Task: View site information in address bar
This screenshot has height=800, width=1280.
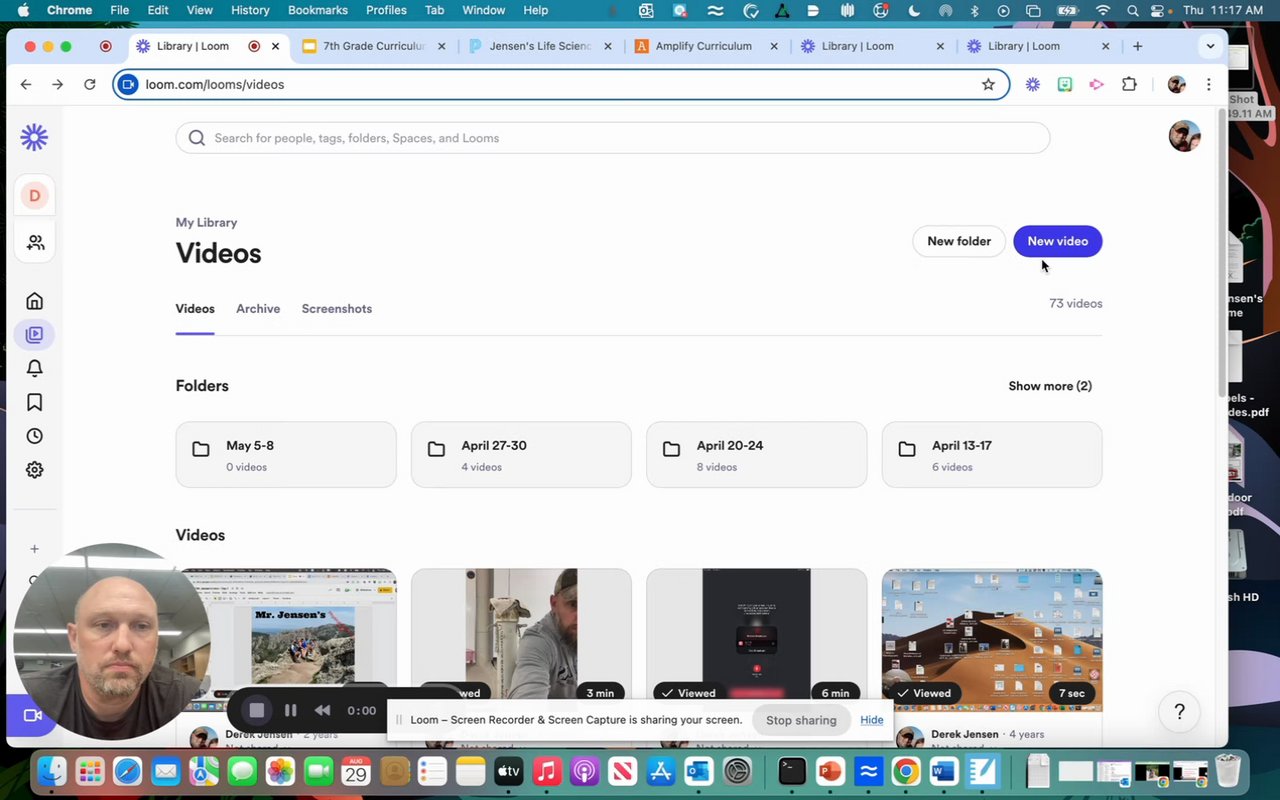Action: click(x=127, y=85)
